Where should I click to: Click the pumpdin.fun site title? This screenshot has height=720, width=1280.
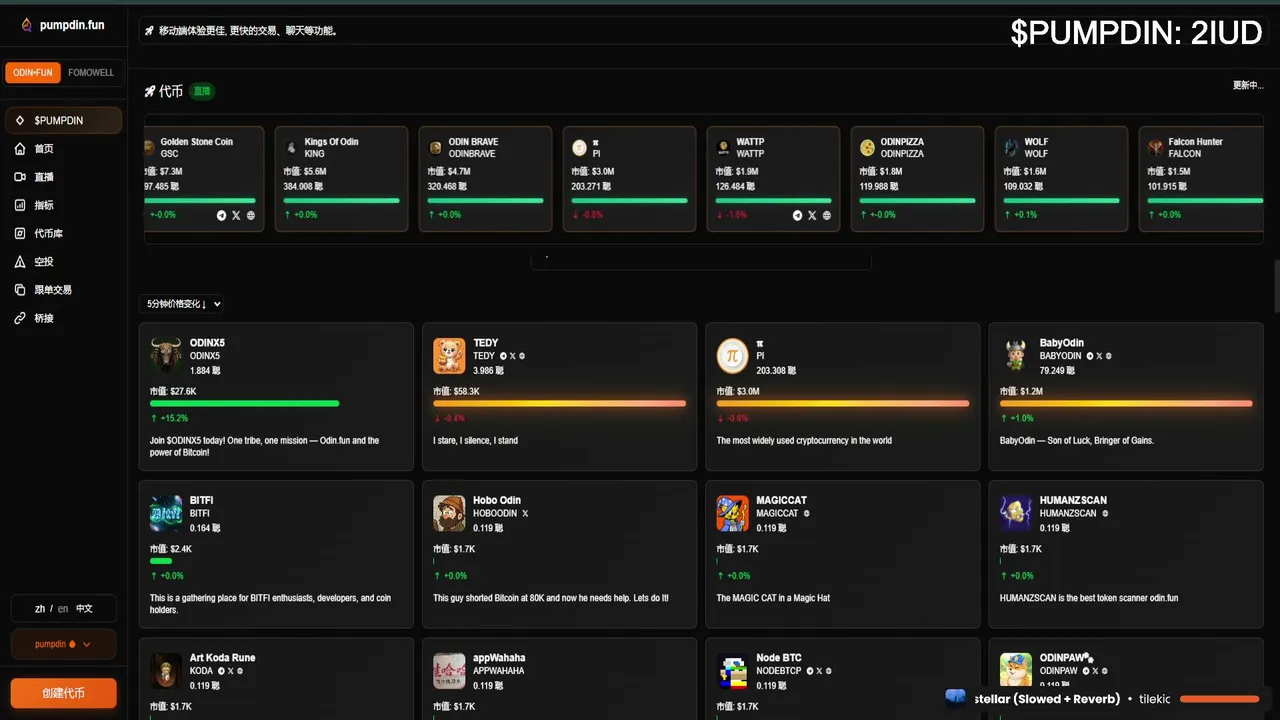[72, 25]
